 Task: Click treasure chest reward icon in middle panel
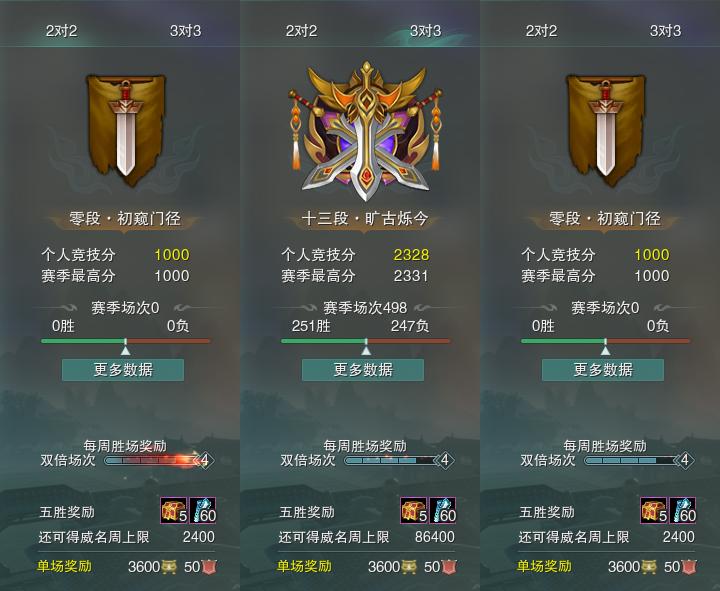coord(414,510)
